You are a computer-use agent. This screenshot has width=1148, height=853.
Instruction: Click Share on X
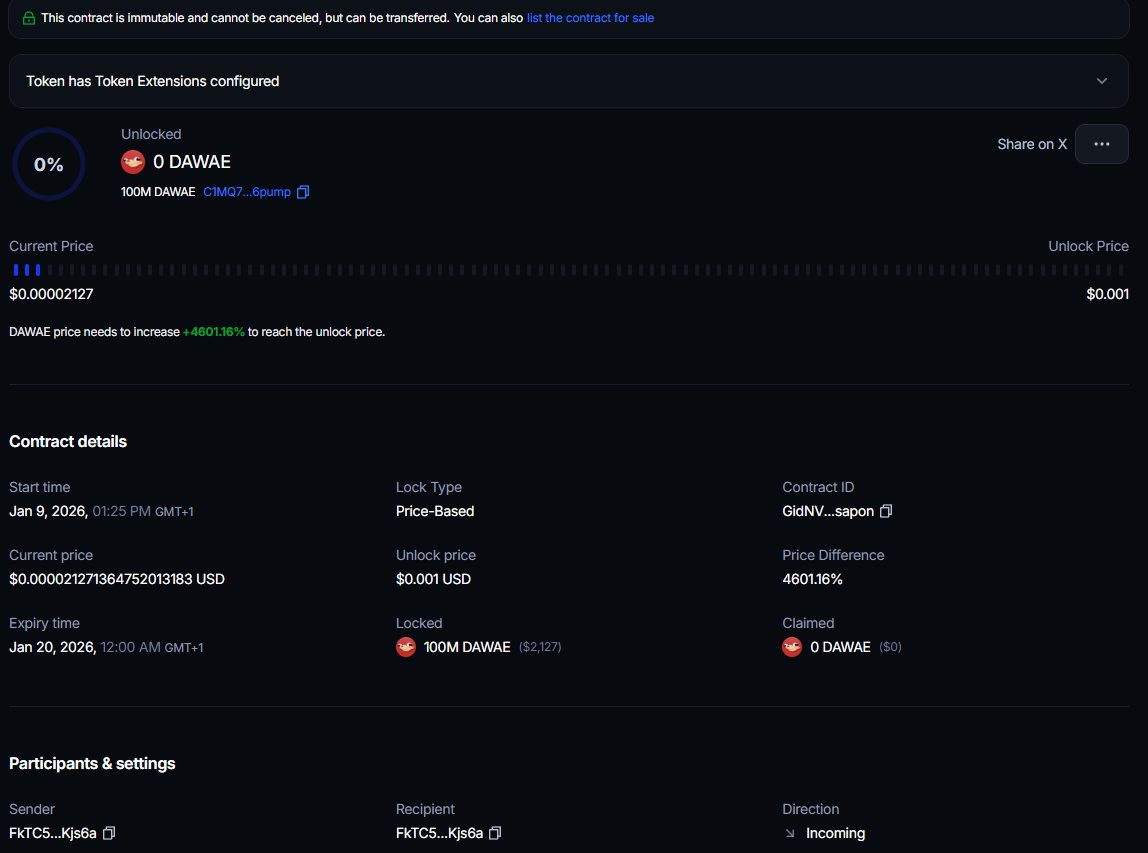point(1032,144)
